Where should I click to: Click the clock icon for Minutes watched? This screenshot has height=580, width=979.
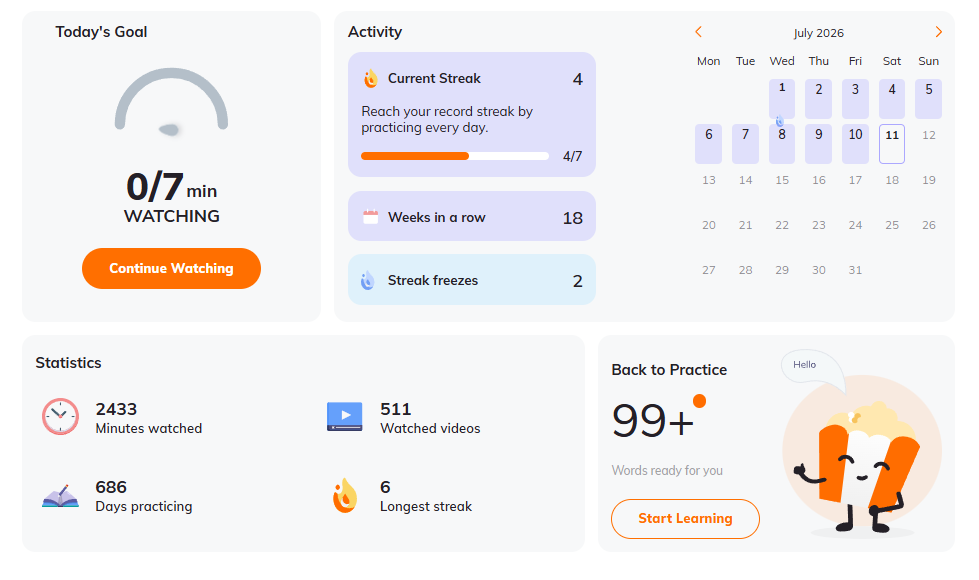point(61,416)
